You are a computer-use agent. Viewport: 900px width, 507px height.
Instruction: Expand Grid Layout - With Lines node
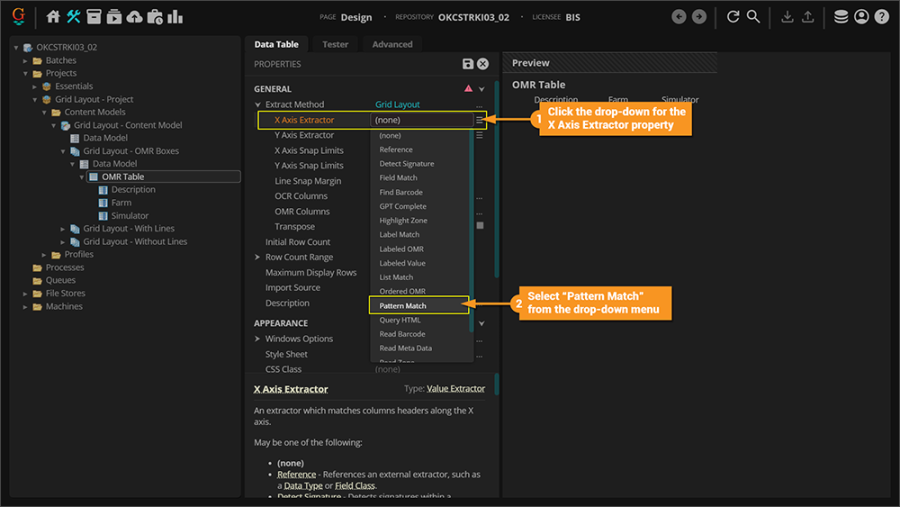pyautogui.click(x=63, y=229)
